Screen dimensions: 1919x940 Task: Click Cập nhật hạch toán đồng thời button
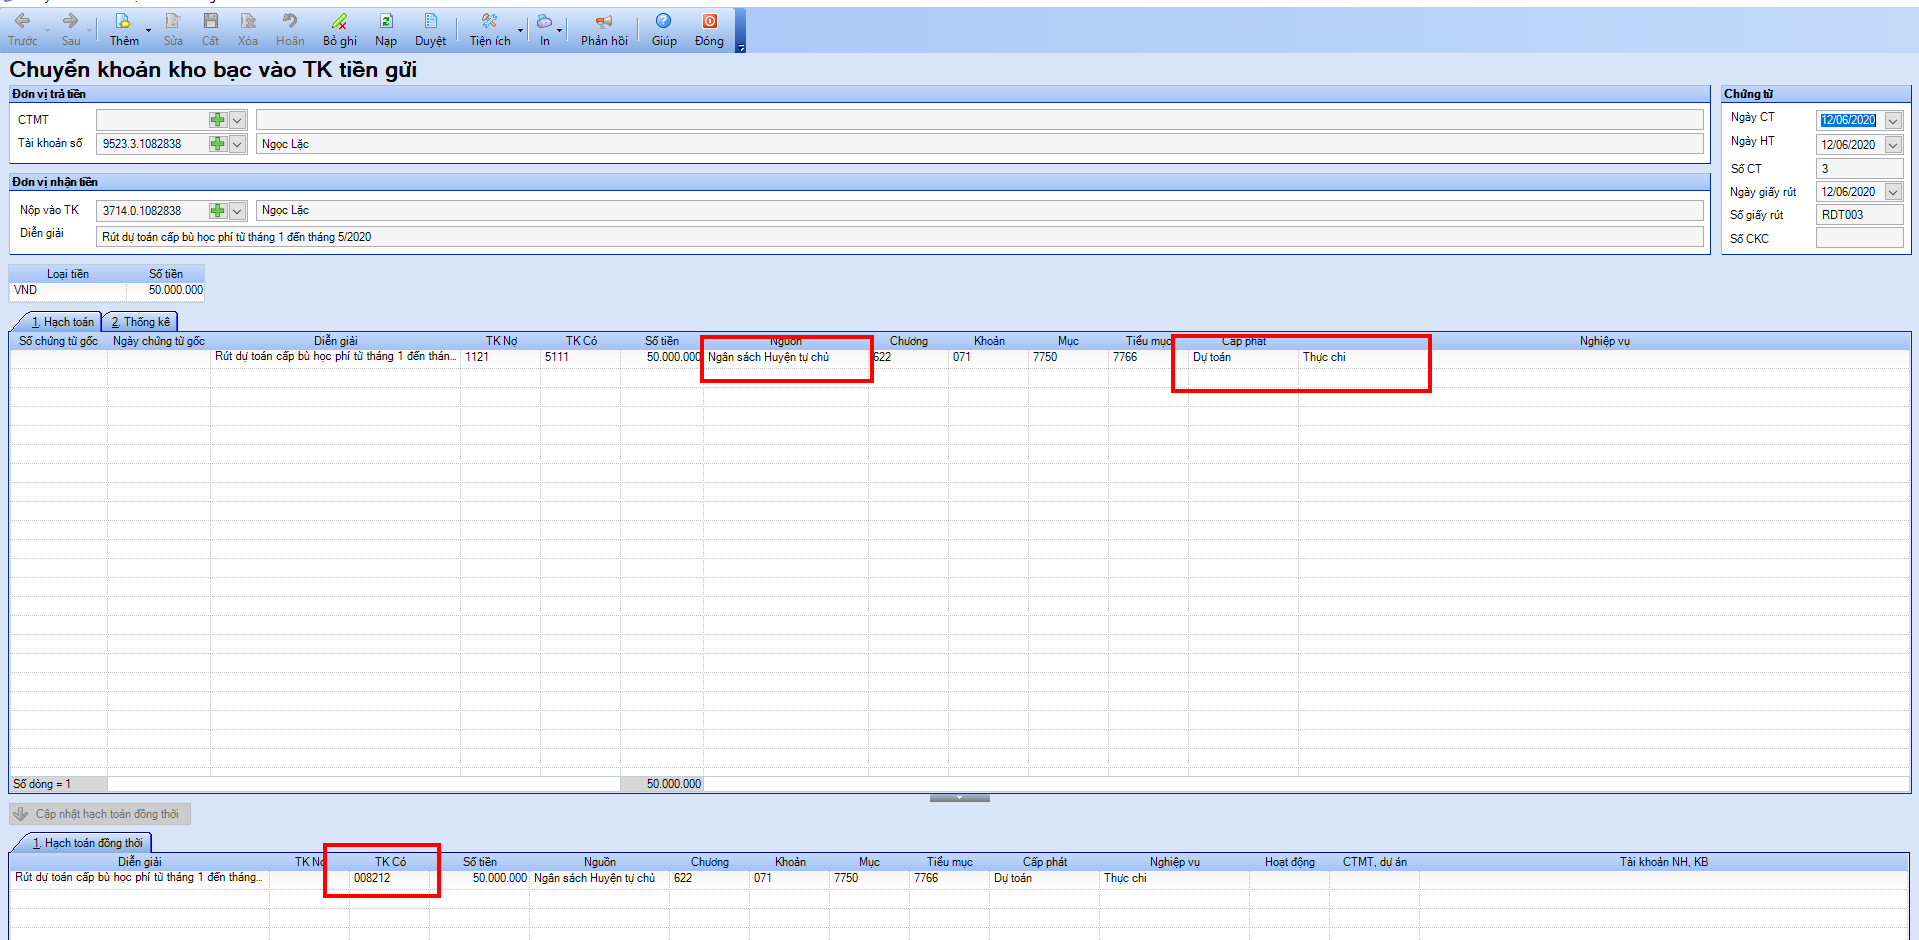pos(99,814)
